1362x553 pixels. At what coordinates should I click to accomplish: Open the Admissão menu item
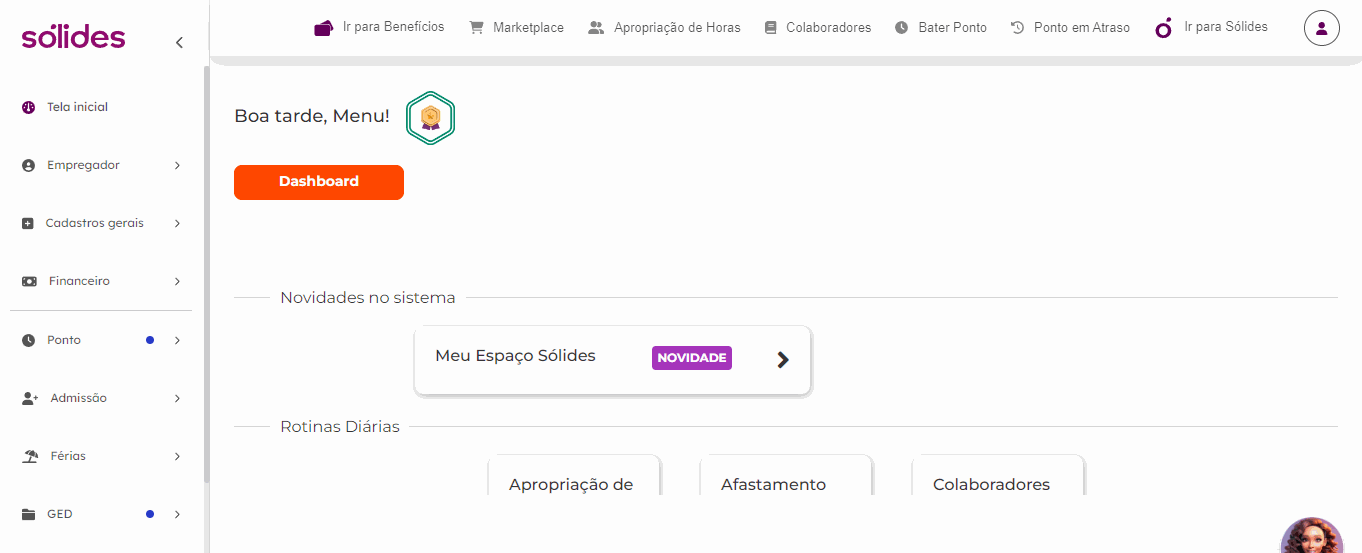pos(78,398)
